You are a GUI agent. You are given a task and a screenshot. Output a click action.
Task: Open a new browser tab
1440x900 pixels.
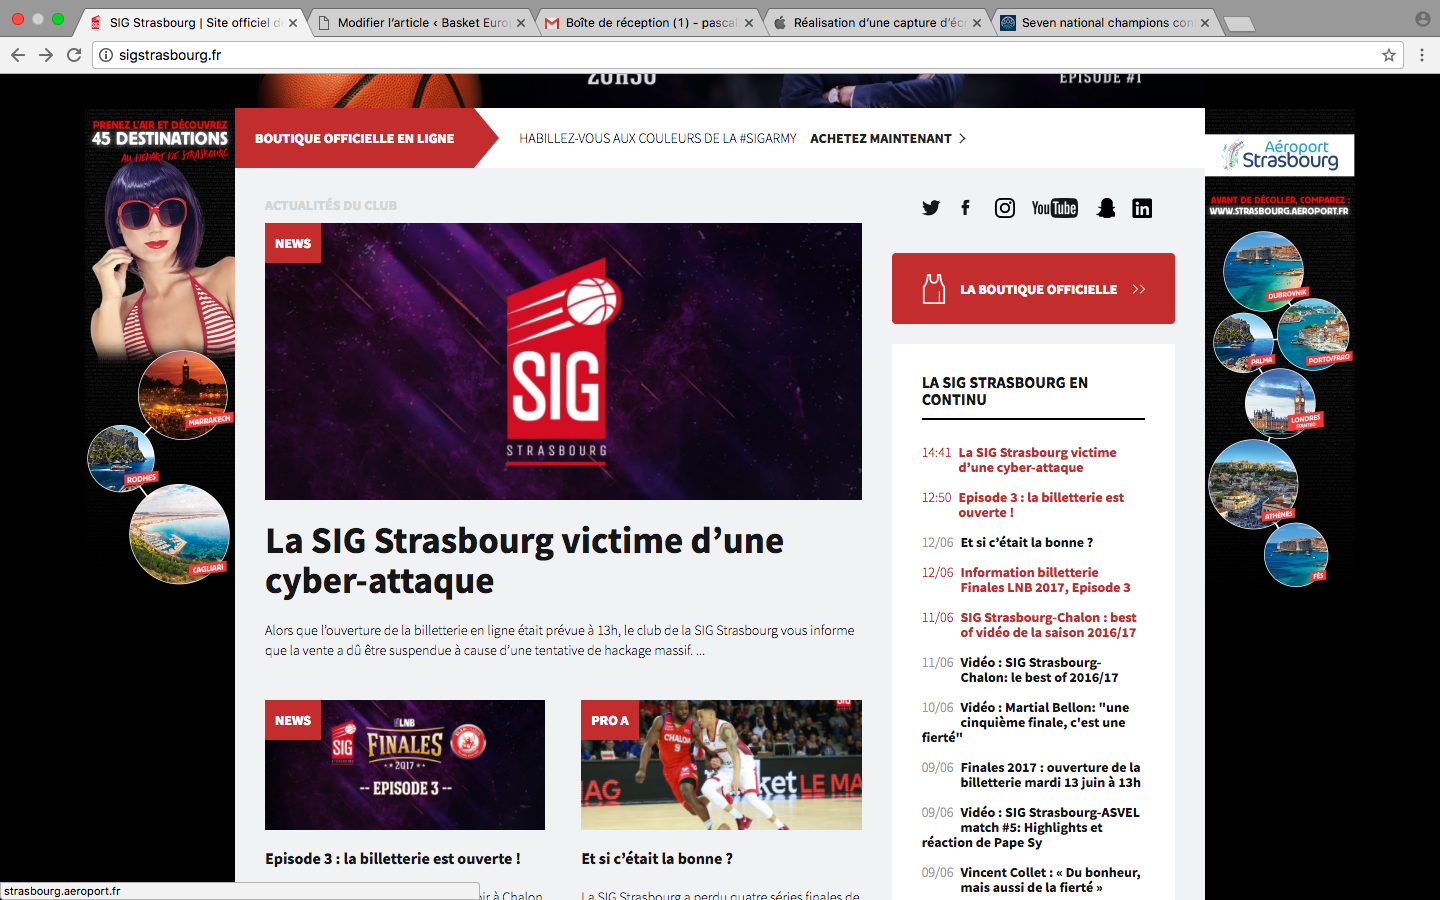(x=1239, y=24)
